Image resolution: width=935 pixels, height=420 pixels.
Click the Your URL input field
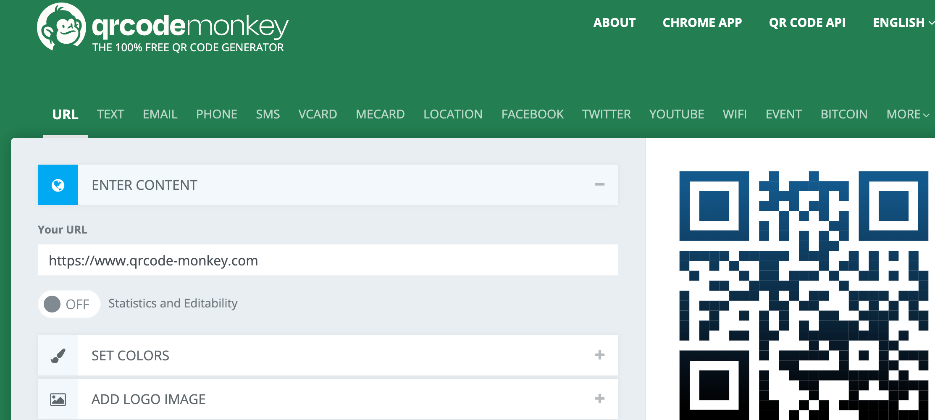tap(327, 261)
